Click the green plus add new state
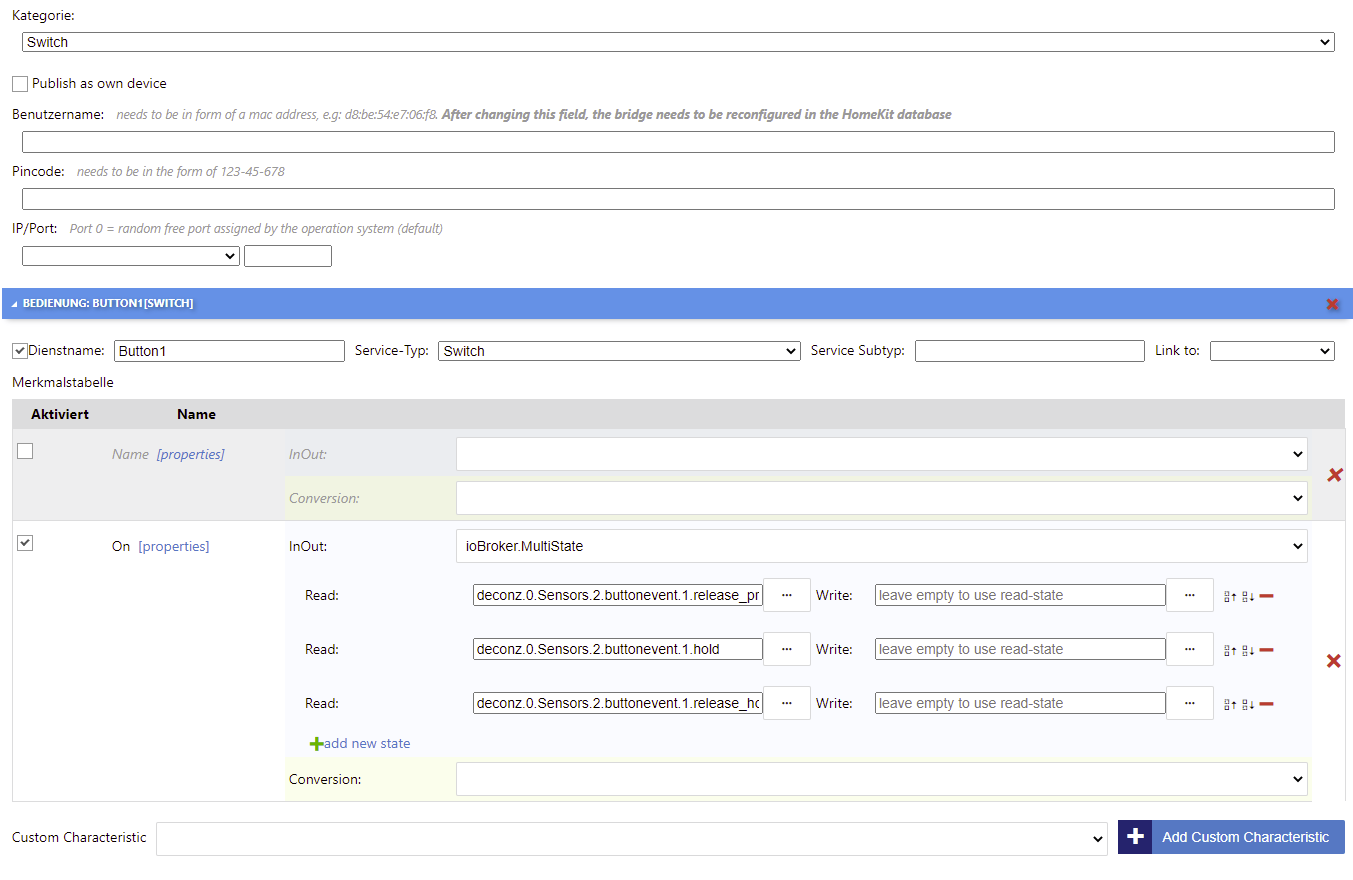The width and height of the screenshot is (1353, 880). [x=316, y=744]
